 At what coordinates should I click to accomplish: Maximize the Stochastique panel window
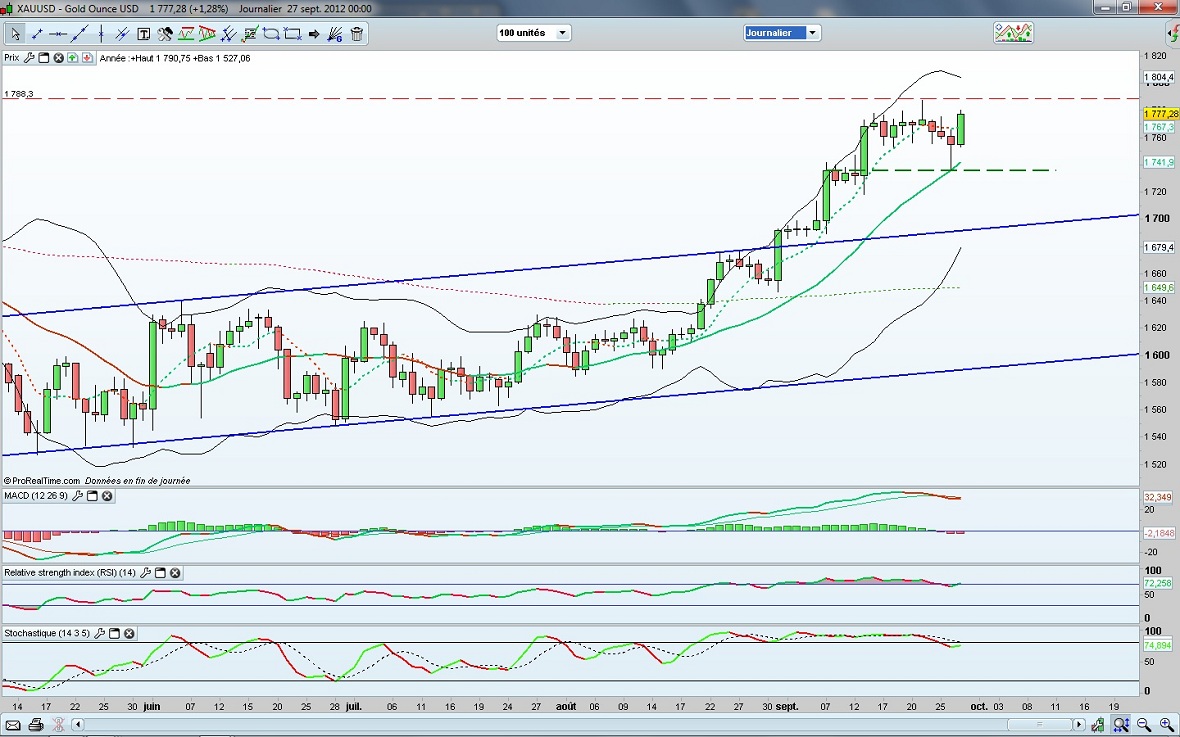coord(114,633)
